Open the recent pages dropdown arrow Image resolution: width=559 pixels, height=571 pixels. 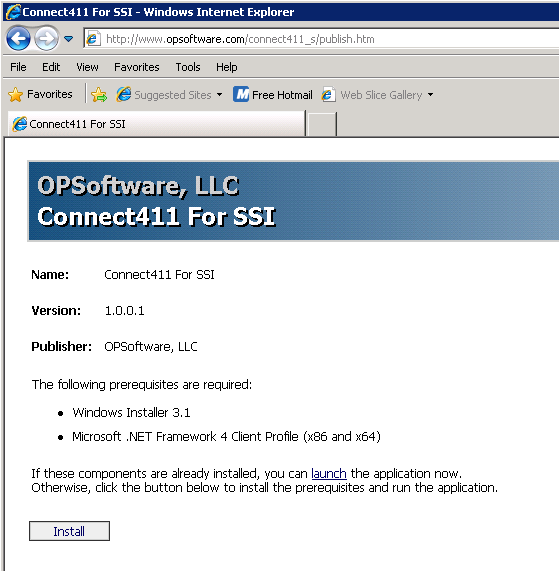(x=68, y=38)
